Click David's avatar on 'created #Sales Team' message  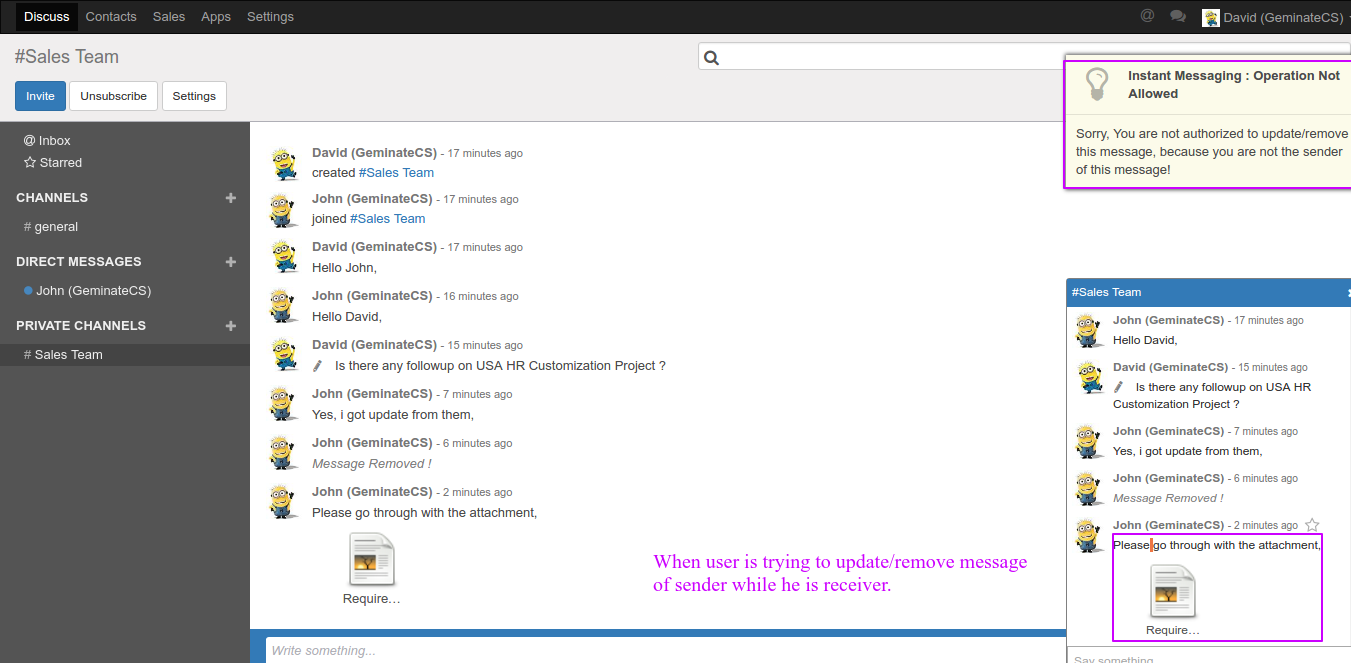[285, 163]
